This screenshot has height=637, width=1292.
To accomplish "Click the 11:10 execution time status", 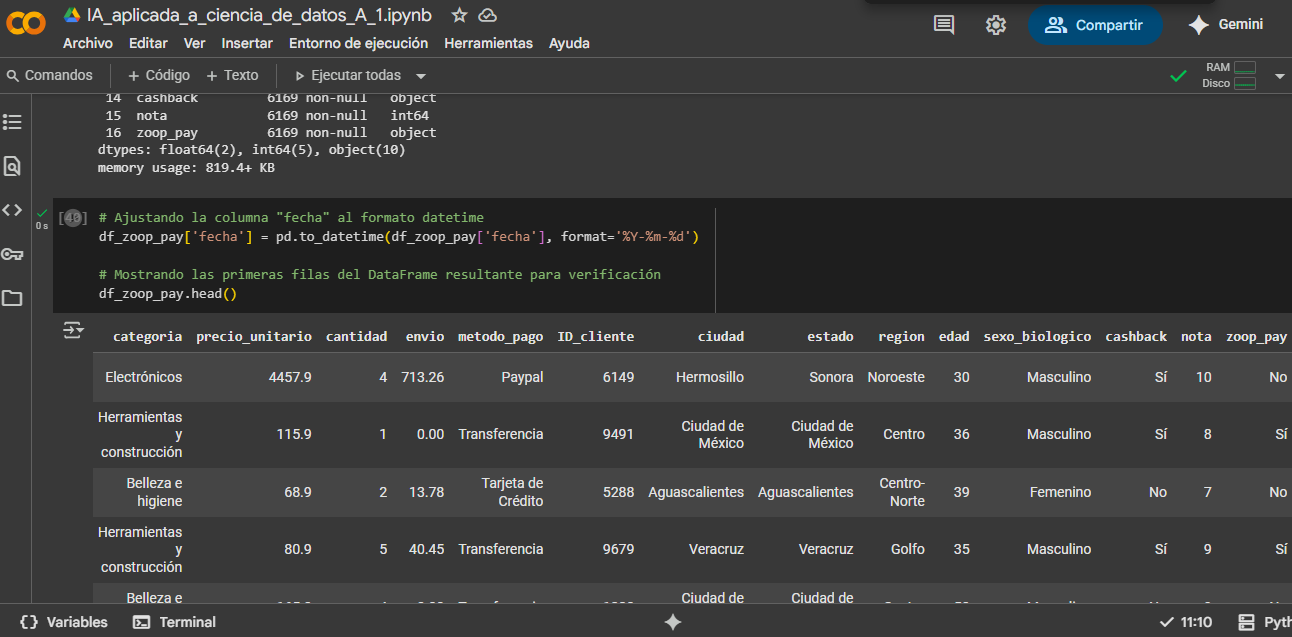I will 1186,622.
